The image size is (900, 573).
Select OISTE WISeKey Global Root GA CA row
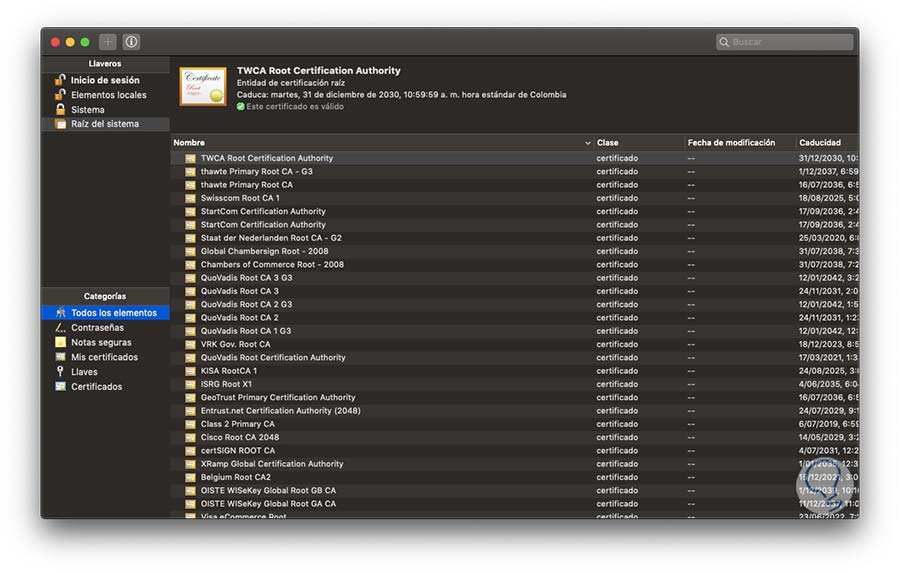coord(515,504)
